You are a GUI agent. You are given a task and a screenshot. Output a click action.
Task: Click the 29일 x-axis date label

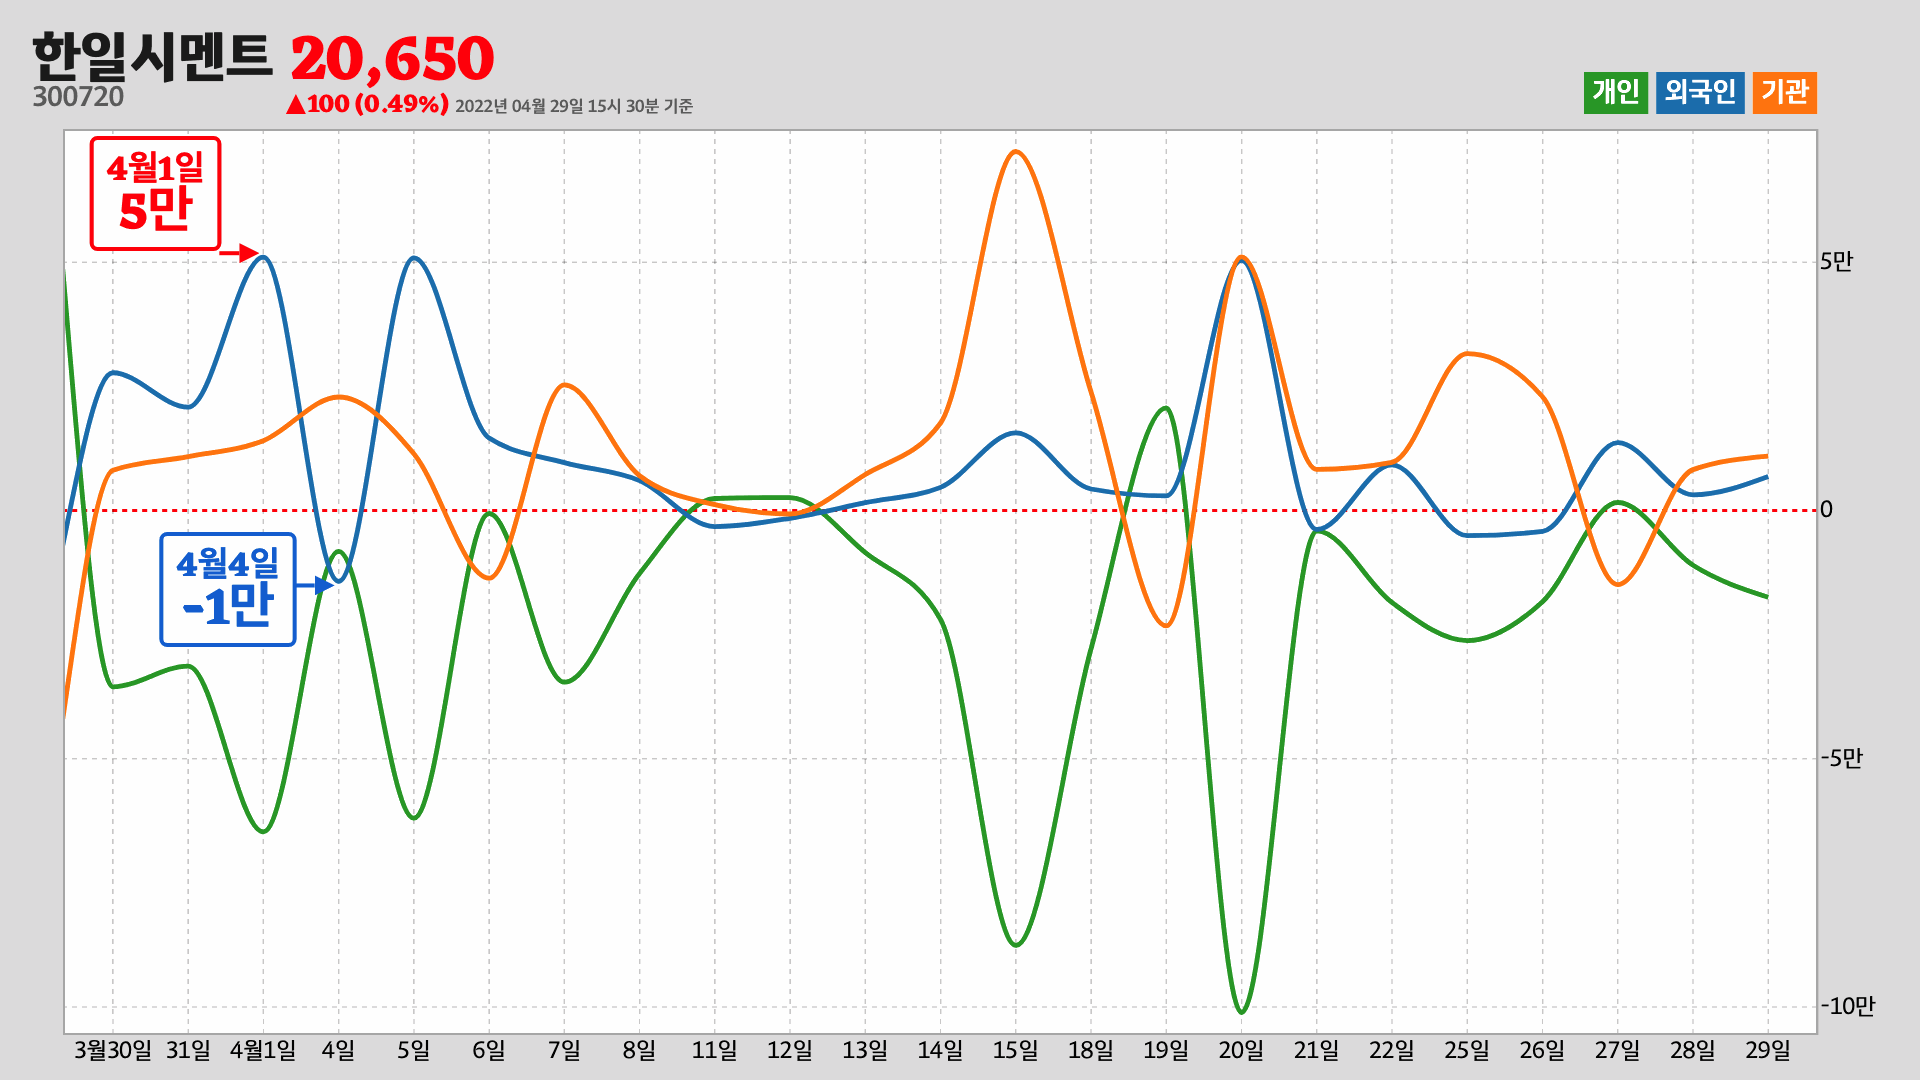(x=1768, y=1050)
